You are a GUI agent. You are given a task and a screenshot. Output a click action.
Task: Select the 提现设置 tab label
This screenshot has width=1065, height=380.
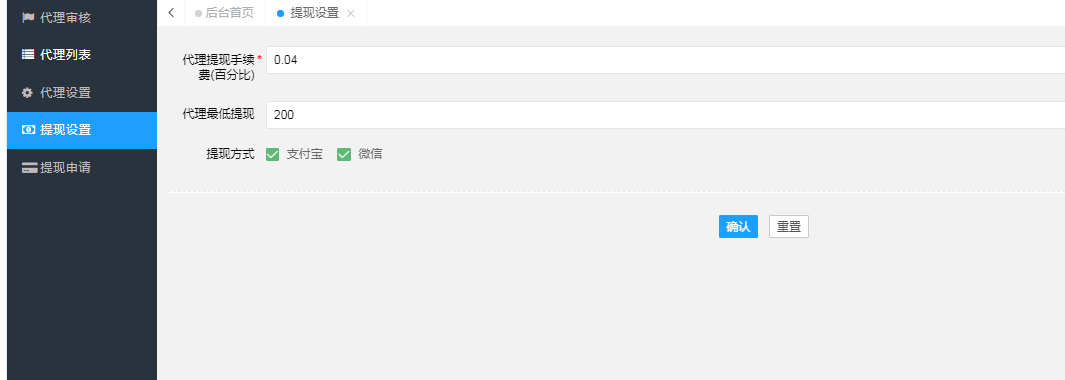point(314,13)
